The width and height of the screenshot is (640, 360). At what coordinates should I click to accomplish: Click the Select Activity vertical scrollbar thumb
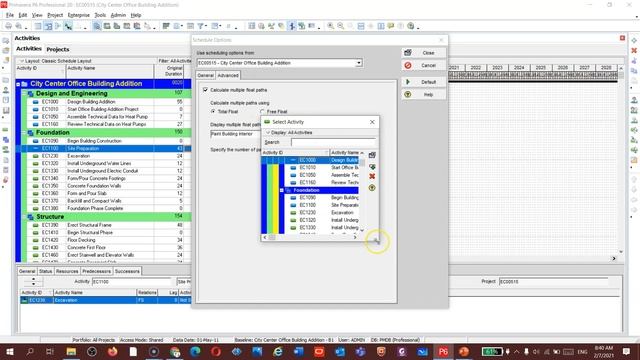(362, 162)
